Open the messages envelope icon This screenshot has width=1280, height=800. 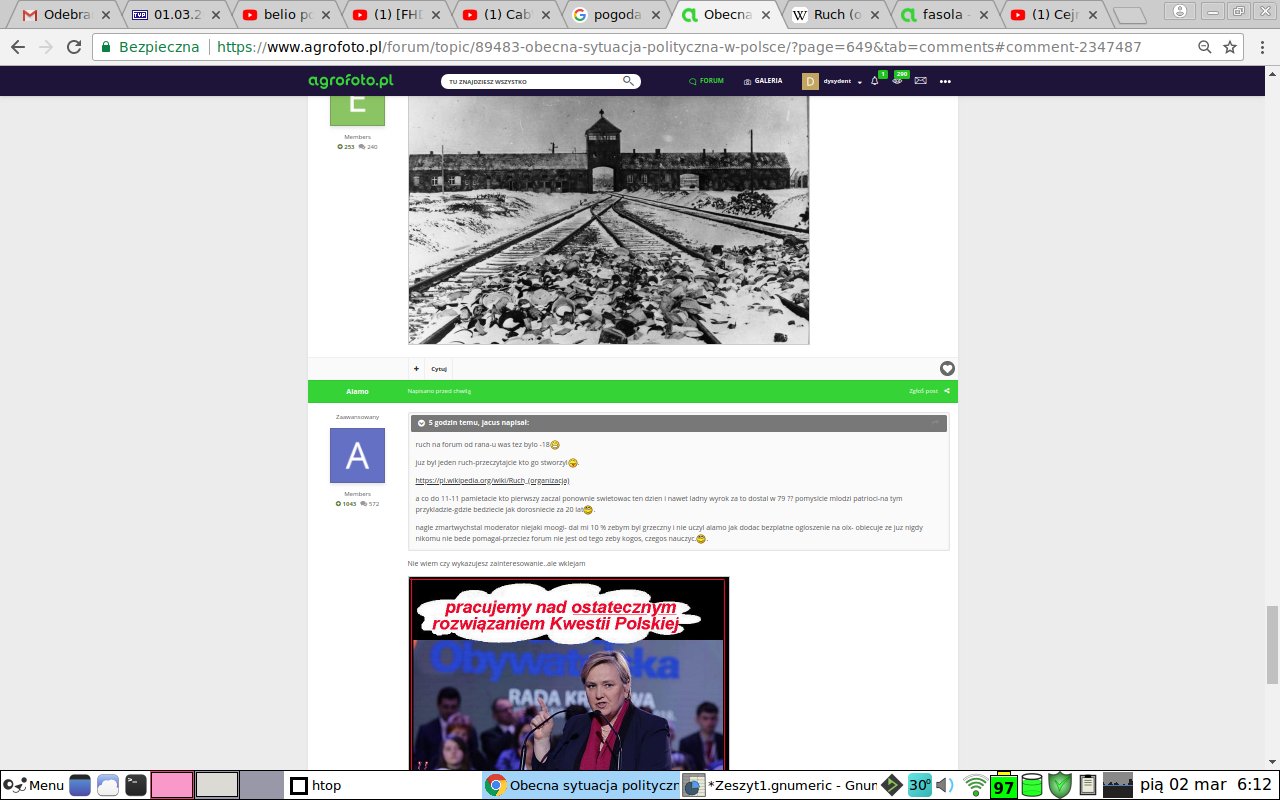(920, 81)
